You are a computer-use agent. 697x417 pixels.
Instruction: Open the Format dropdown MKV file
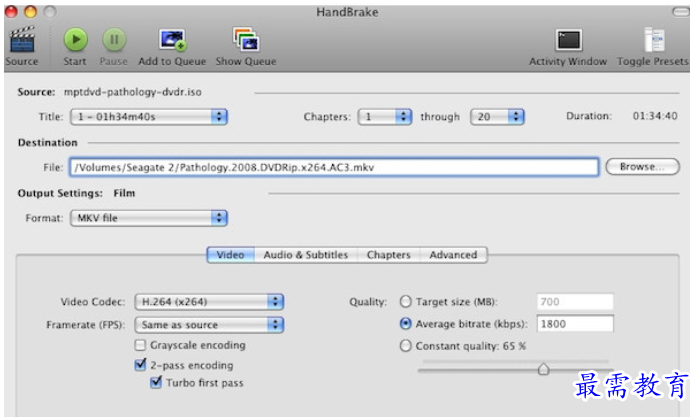coord(149,218)
